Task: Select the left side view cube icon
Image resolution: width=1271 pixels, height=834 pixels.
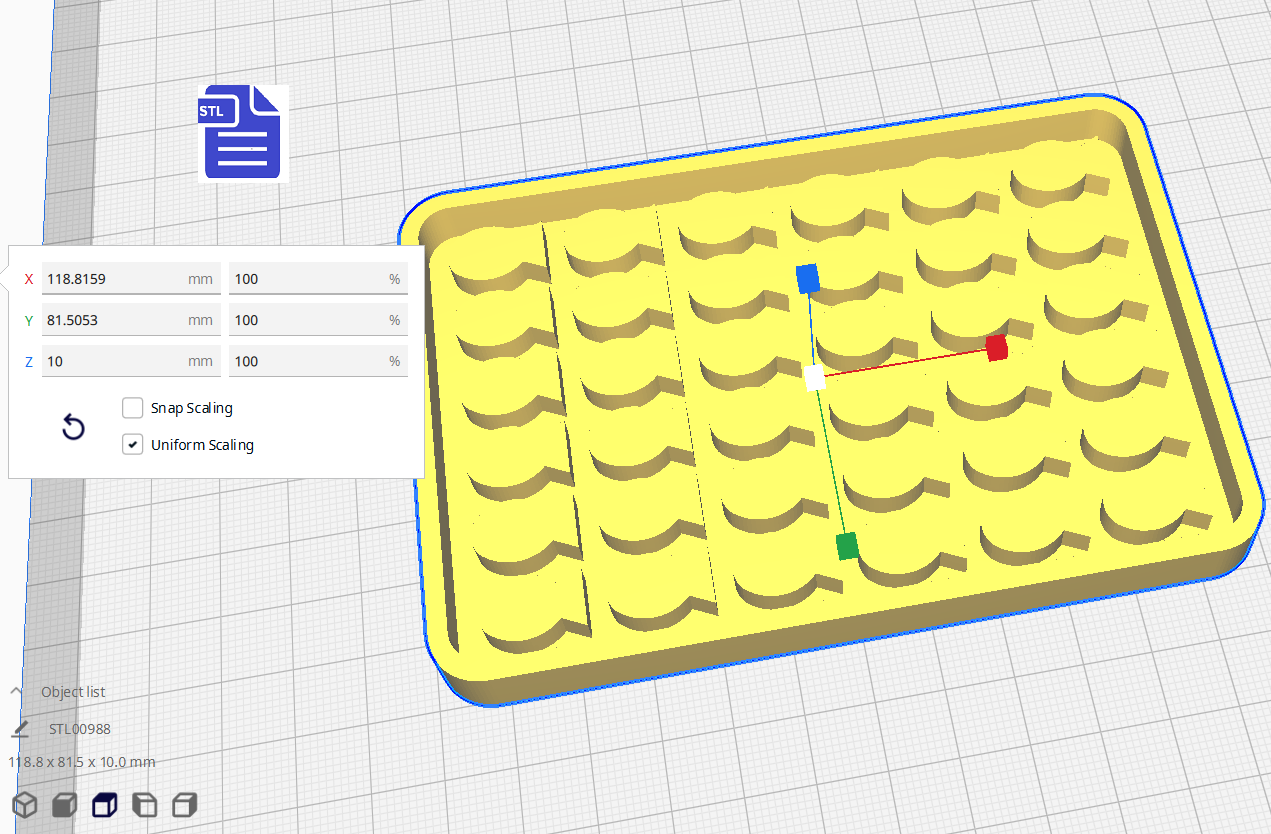Action: pos(144,804)
